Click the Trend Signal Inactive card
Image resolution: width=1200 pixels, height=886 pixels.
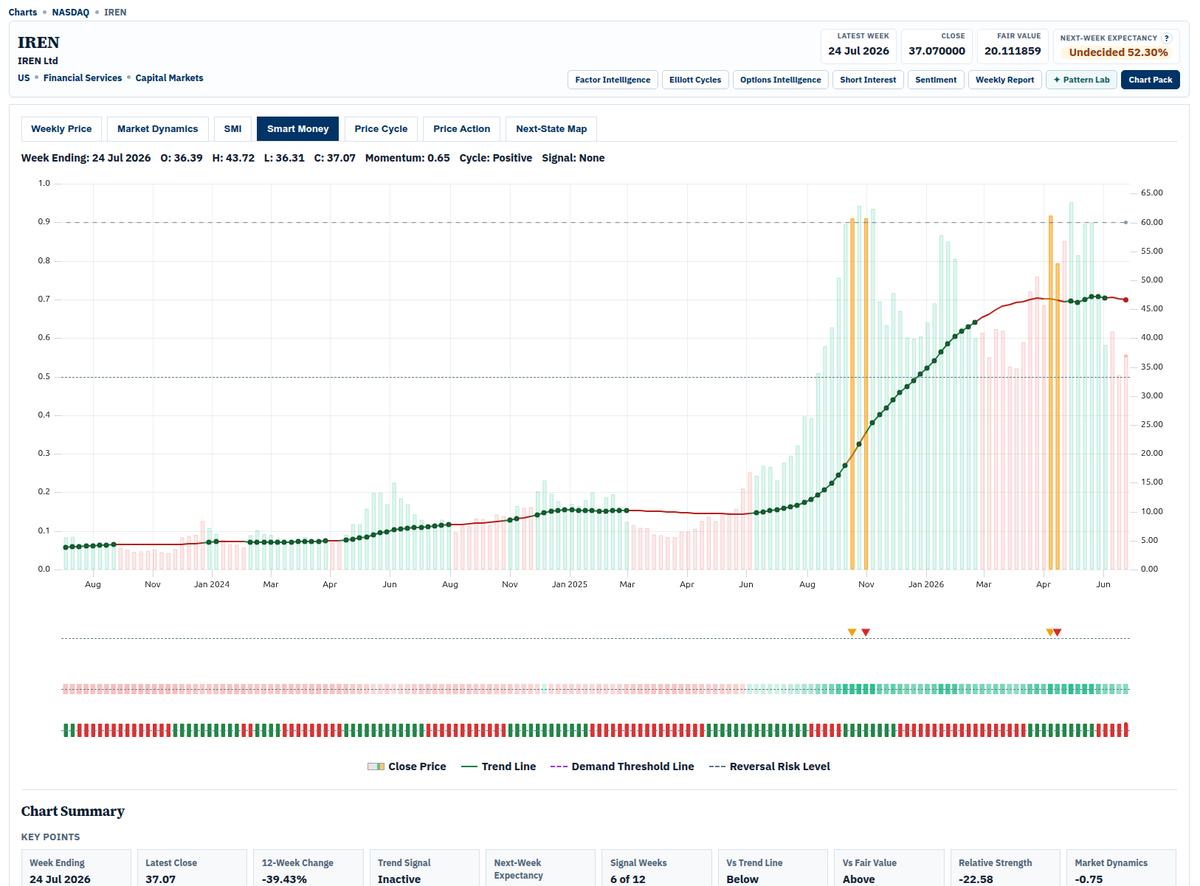[424, 868]
